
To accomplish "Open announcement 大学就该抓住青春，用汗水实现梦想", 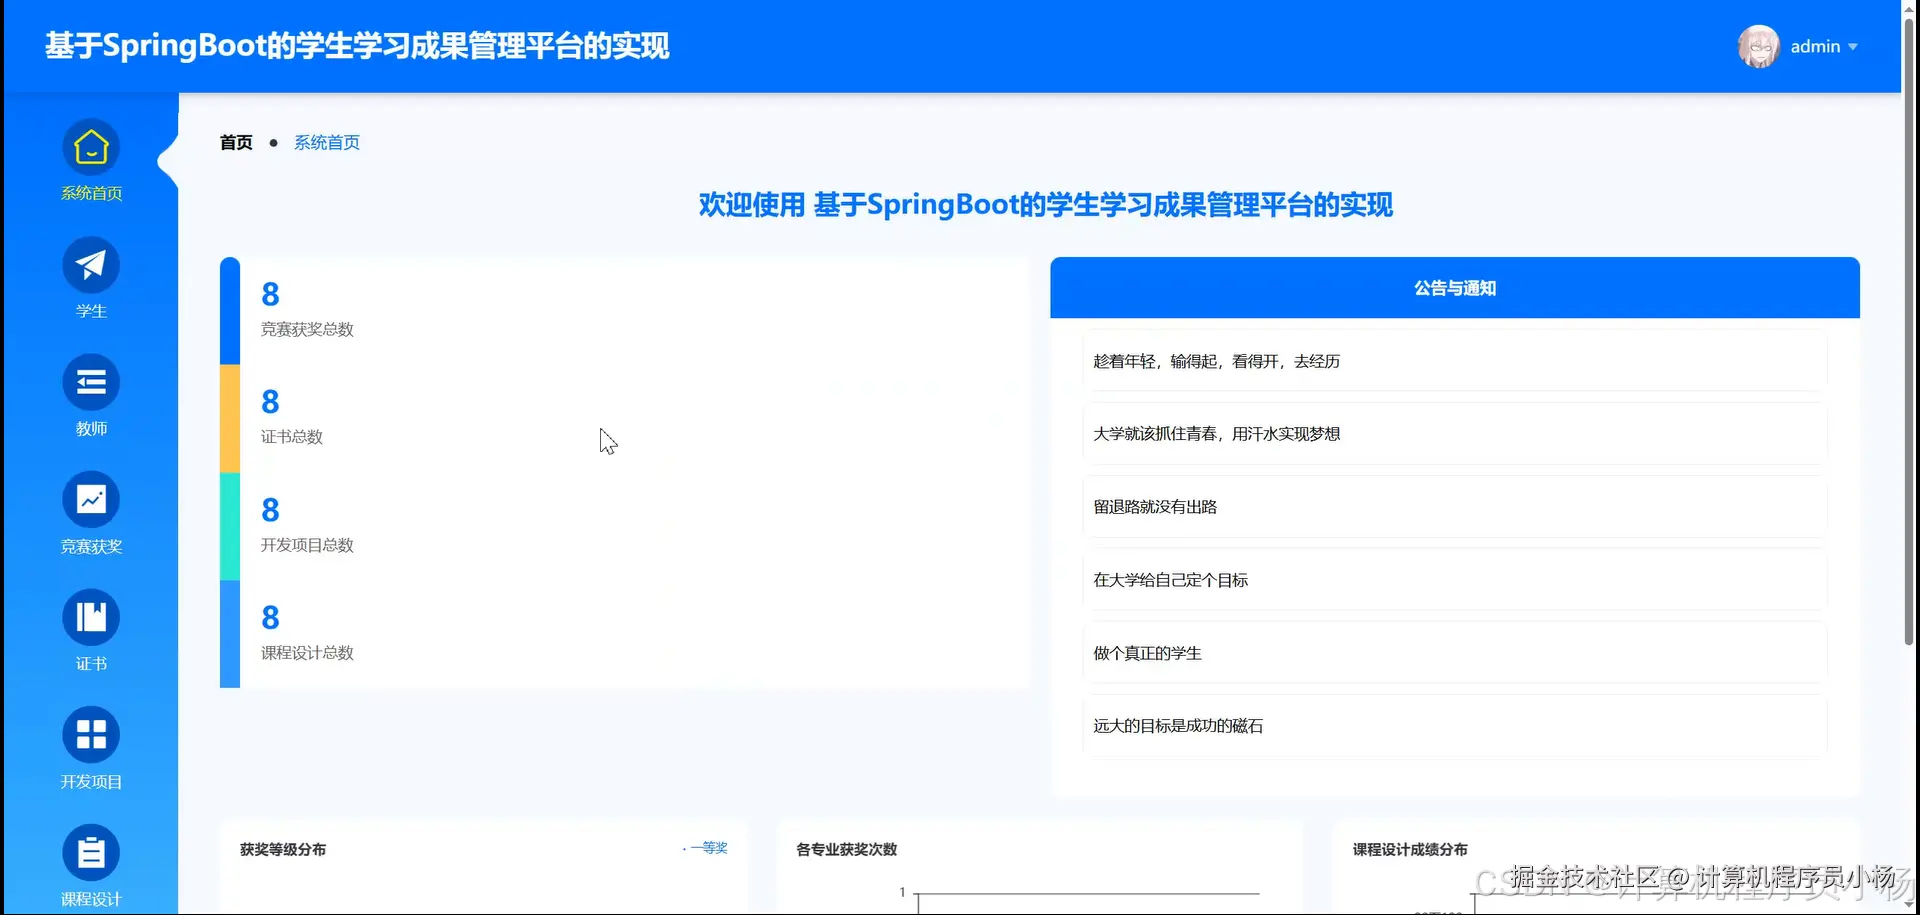I will click(1453, 433).
